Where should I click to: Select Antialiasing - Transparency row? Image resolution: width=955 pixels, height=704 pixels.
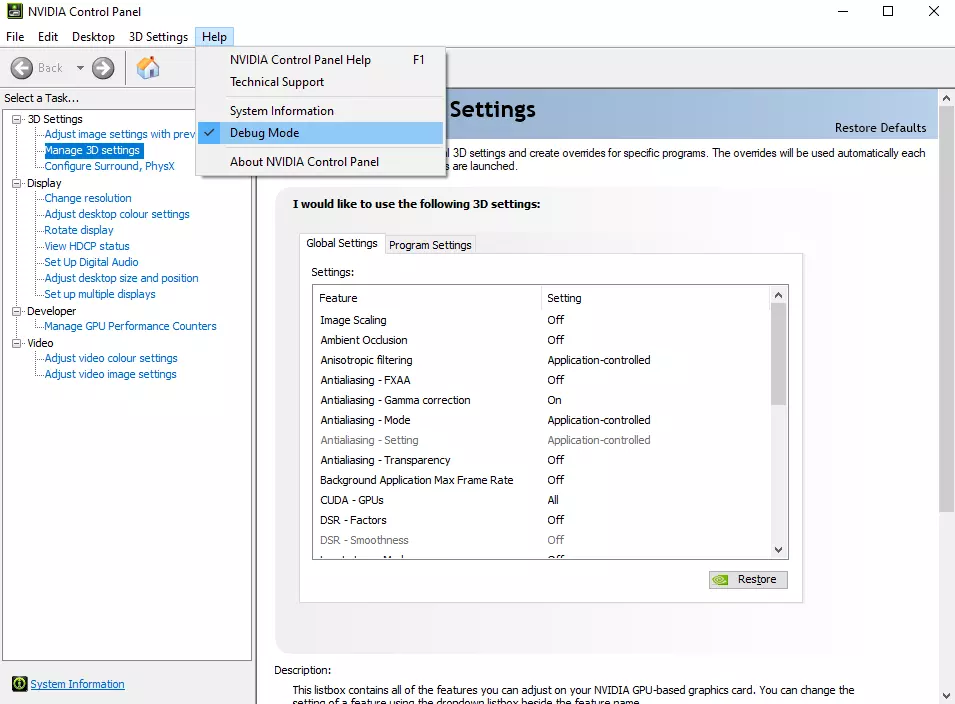(x=541, y=460)
